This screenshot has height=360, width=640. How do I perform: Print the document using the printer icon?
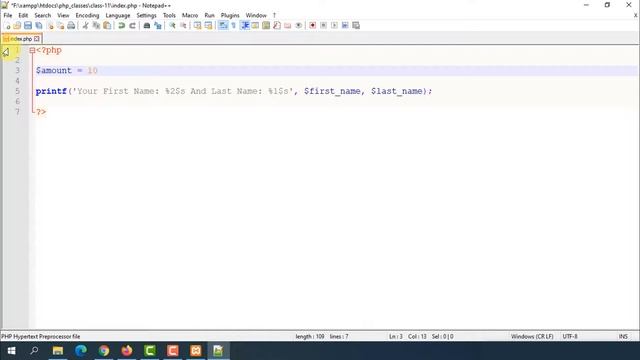[x=71, y=26]
